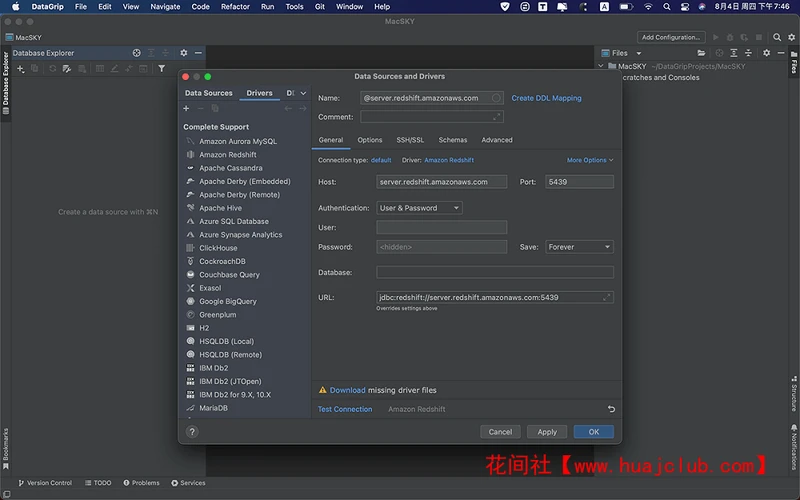The image size is (800, 500).
Task: Open macOS Control Center icon
Action: 685,7
